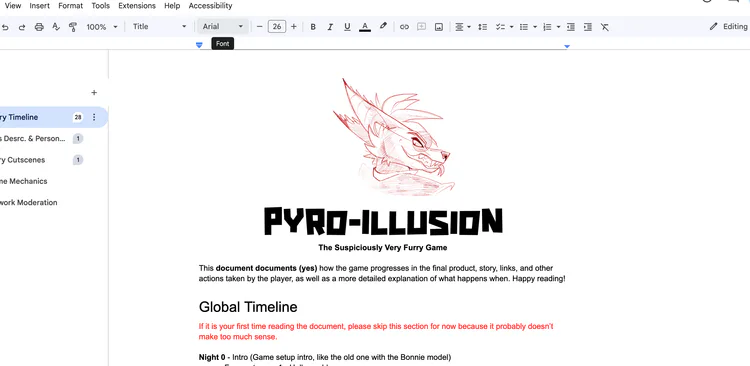Open the Accessibility menu
The width and height of the screenshot is (750, 366).
210,6
